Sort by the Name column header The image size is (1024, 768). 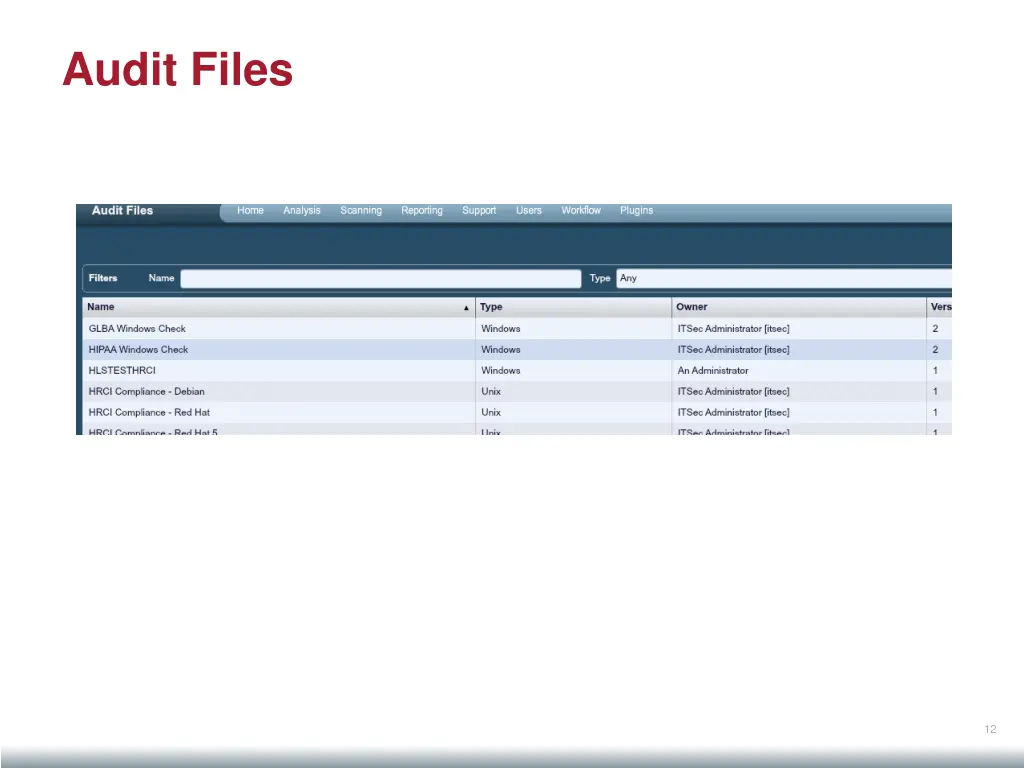[x=279, y=307]
